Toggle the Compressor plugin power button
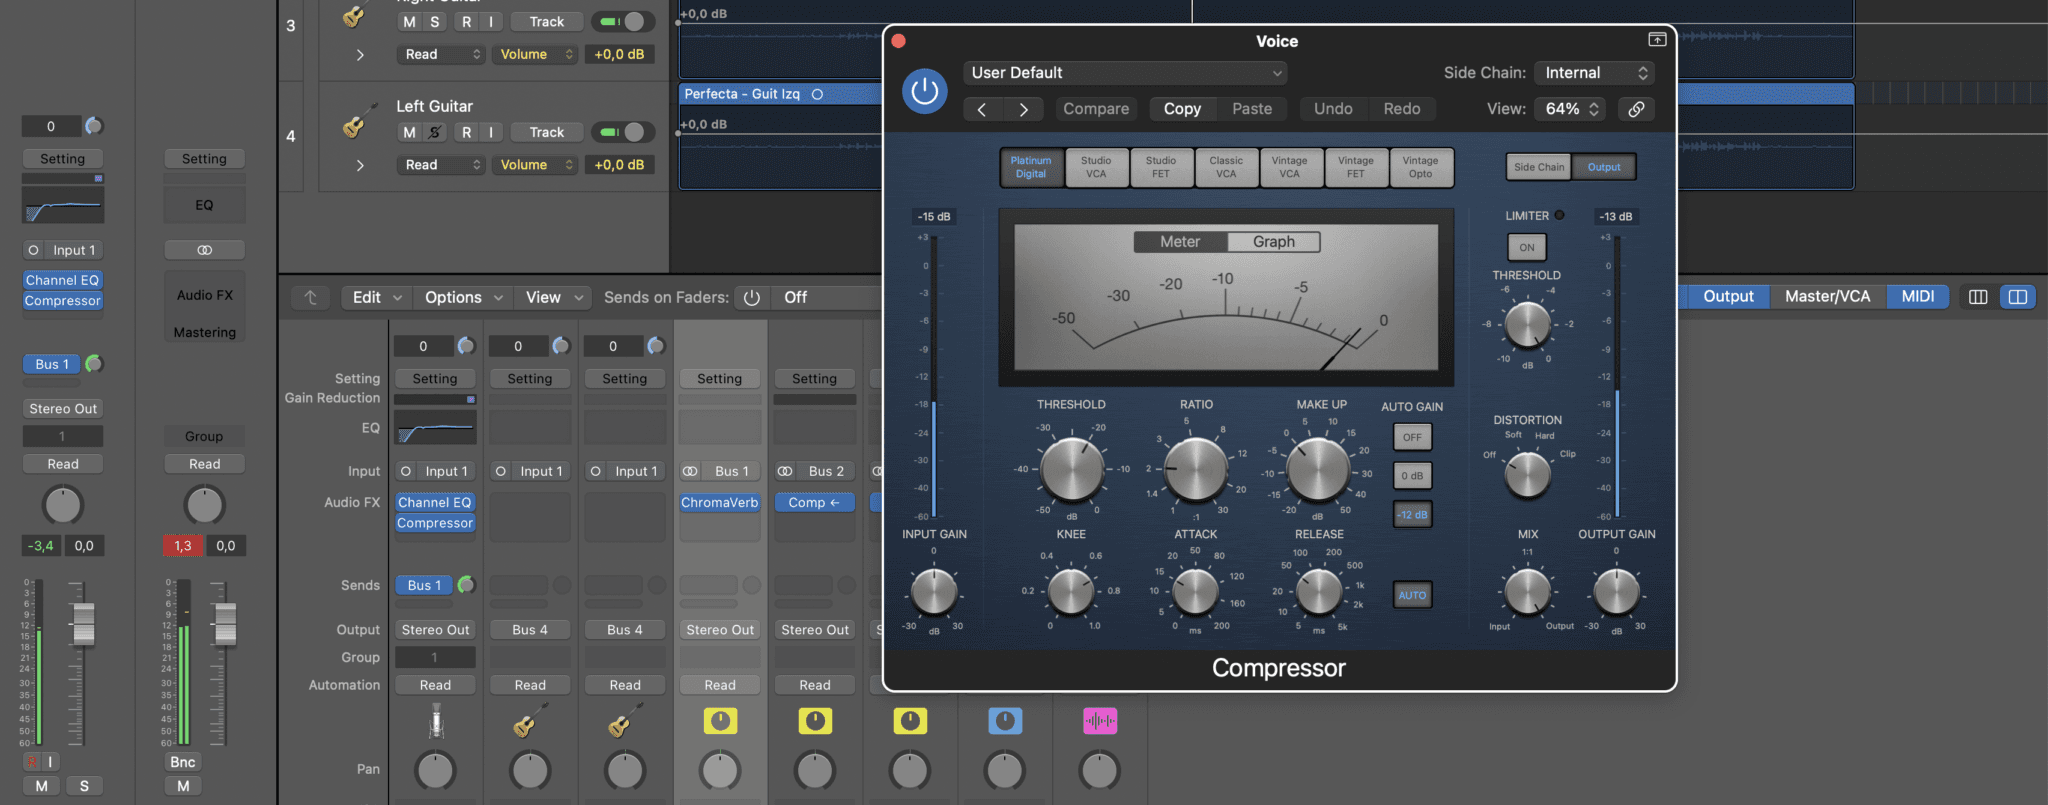This screenshot has width=2048, height=805. click(924, 91)
